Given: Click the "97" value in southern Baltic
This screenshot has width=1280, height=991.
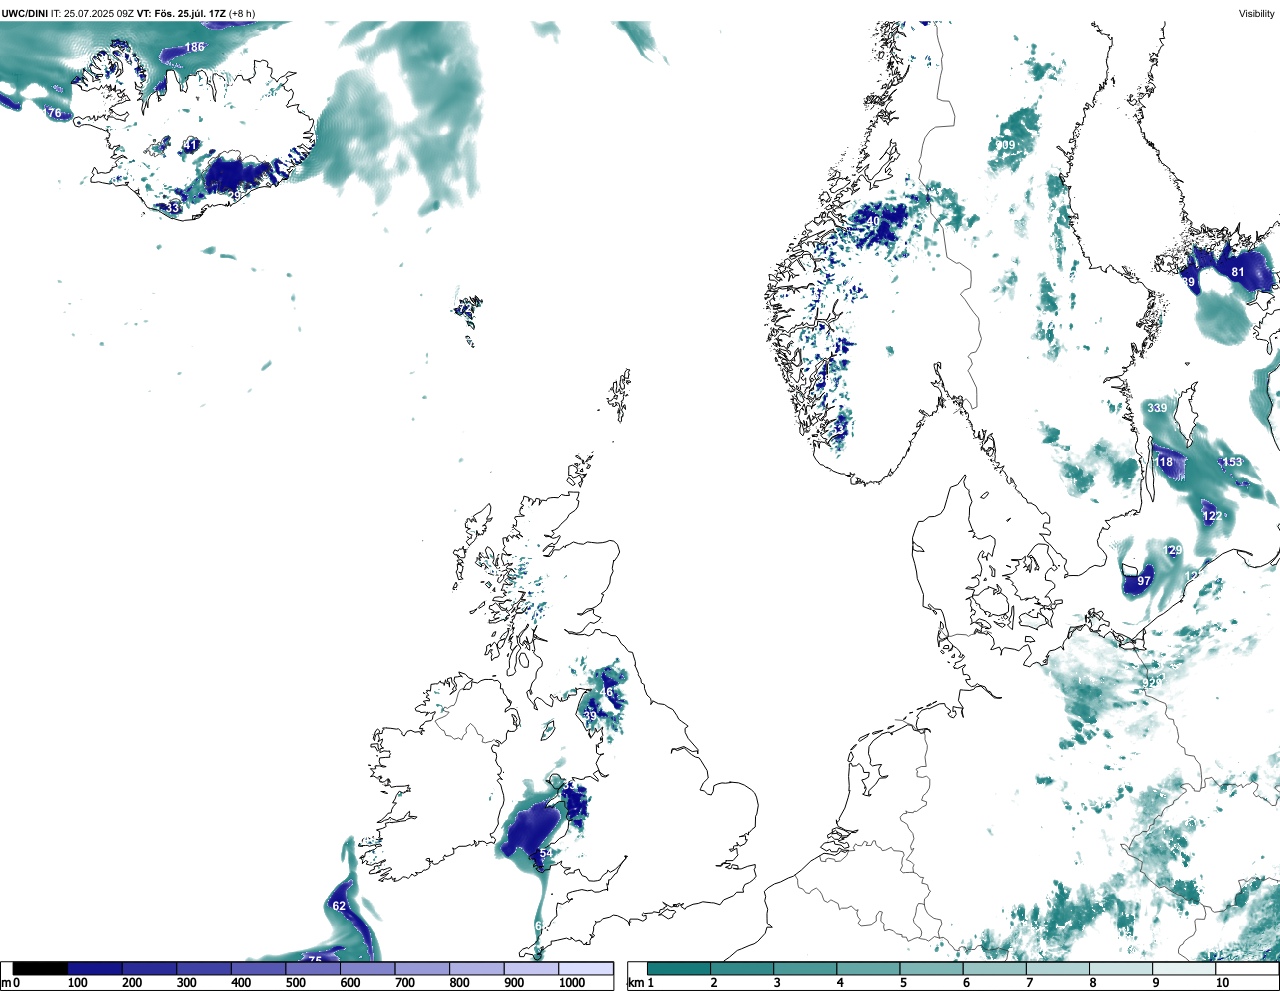Looking at the screenshot, I should [x=1144, y=580].
